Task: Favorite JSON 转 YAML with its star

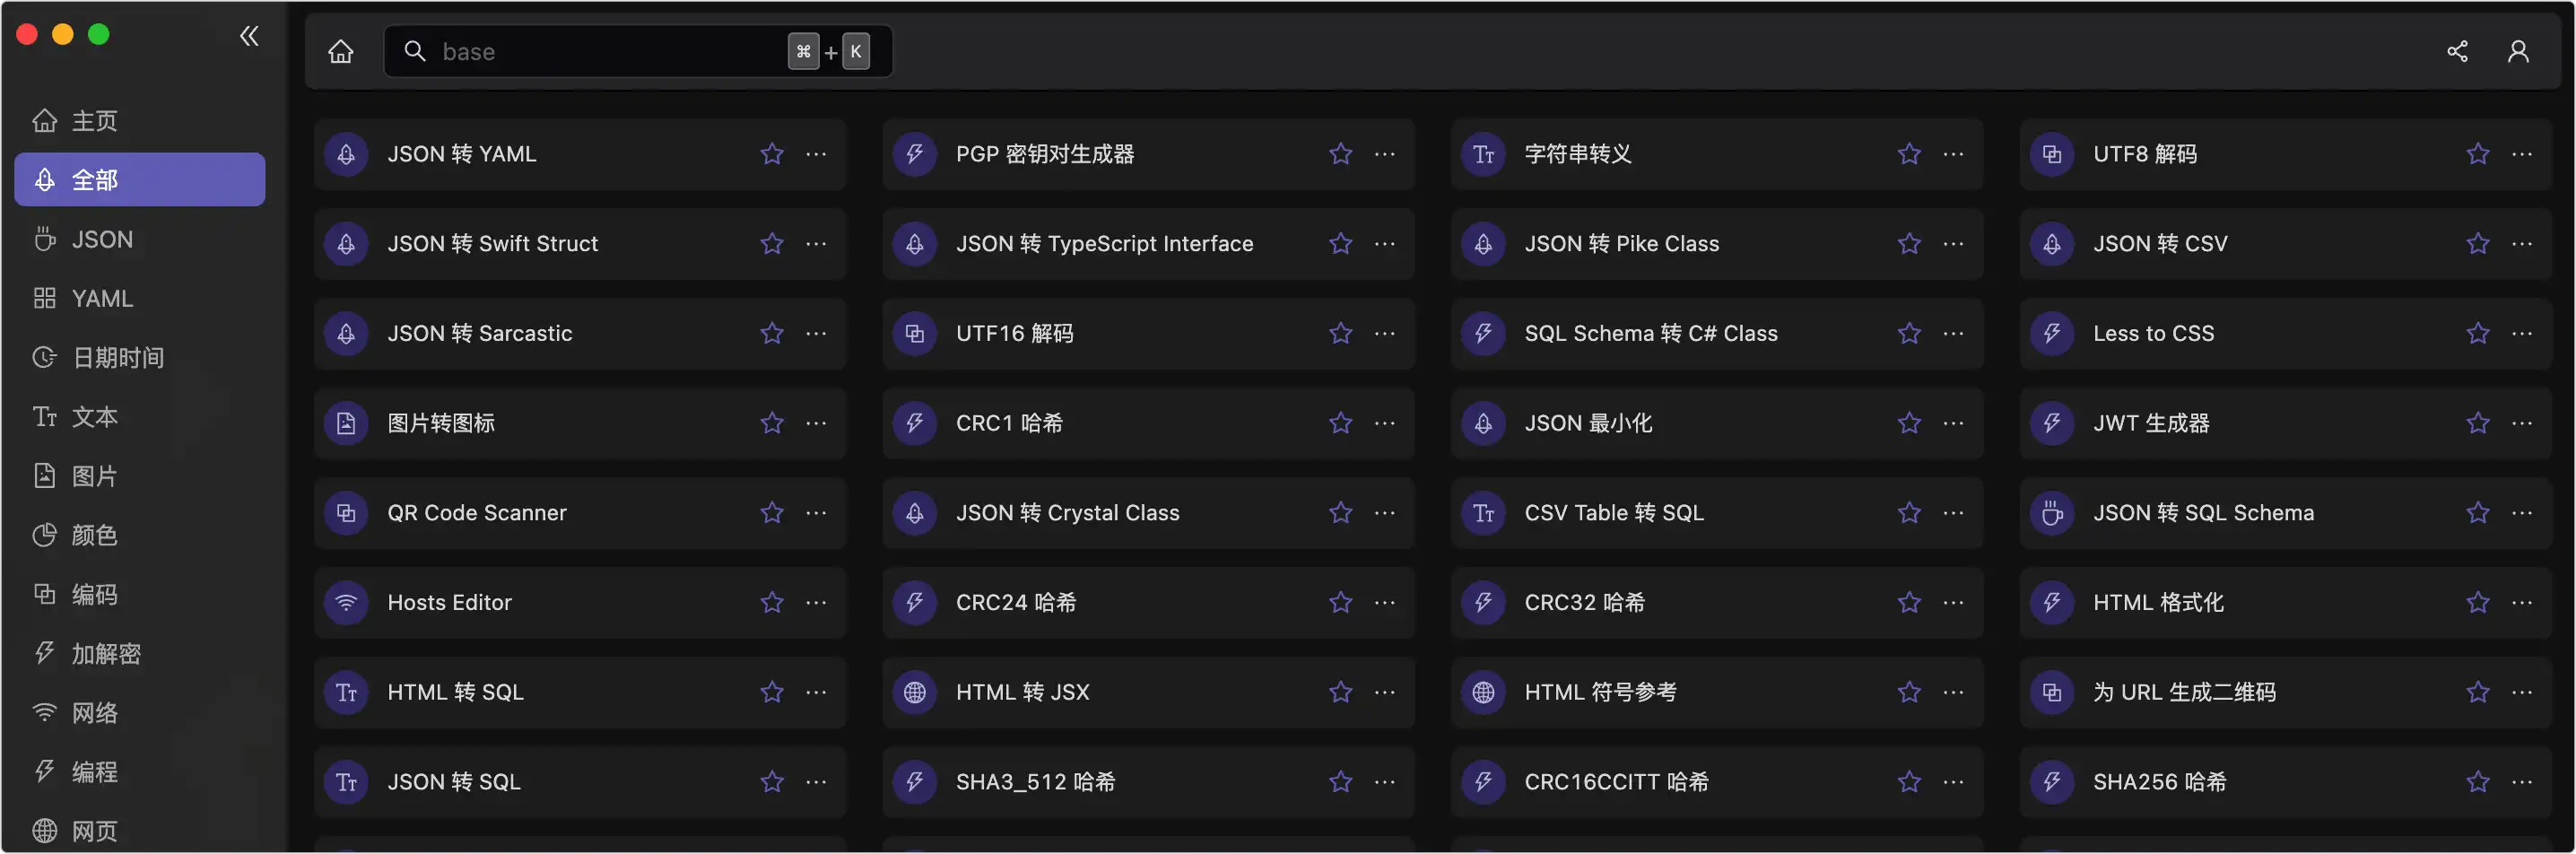Action: (x=771, y=154)
